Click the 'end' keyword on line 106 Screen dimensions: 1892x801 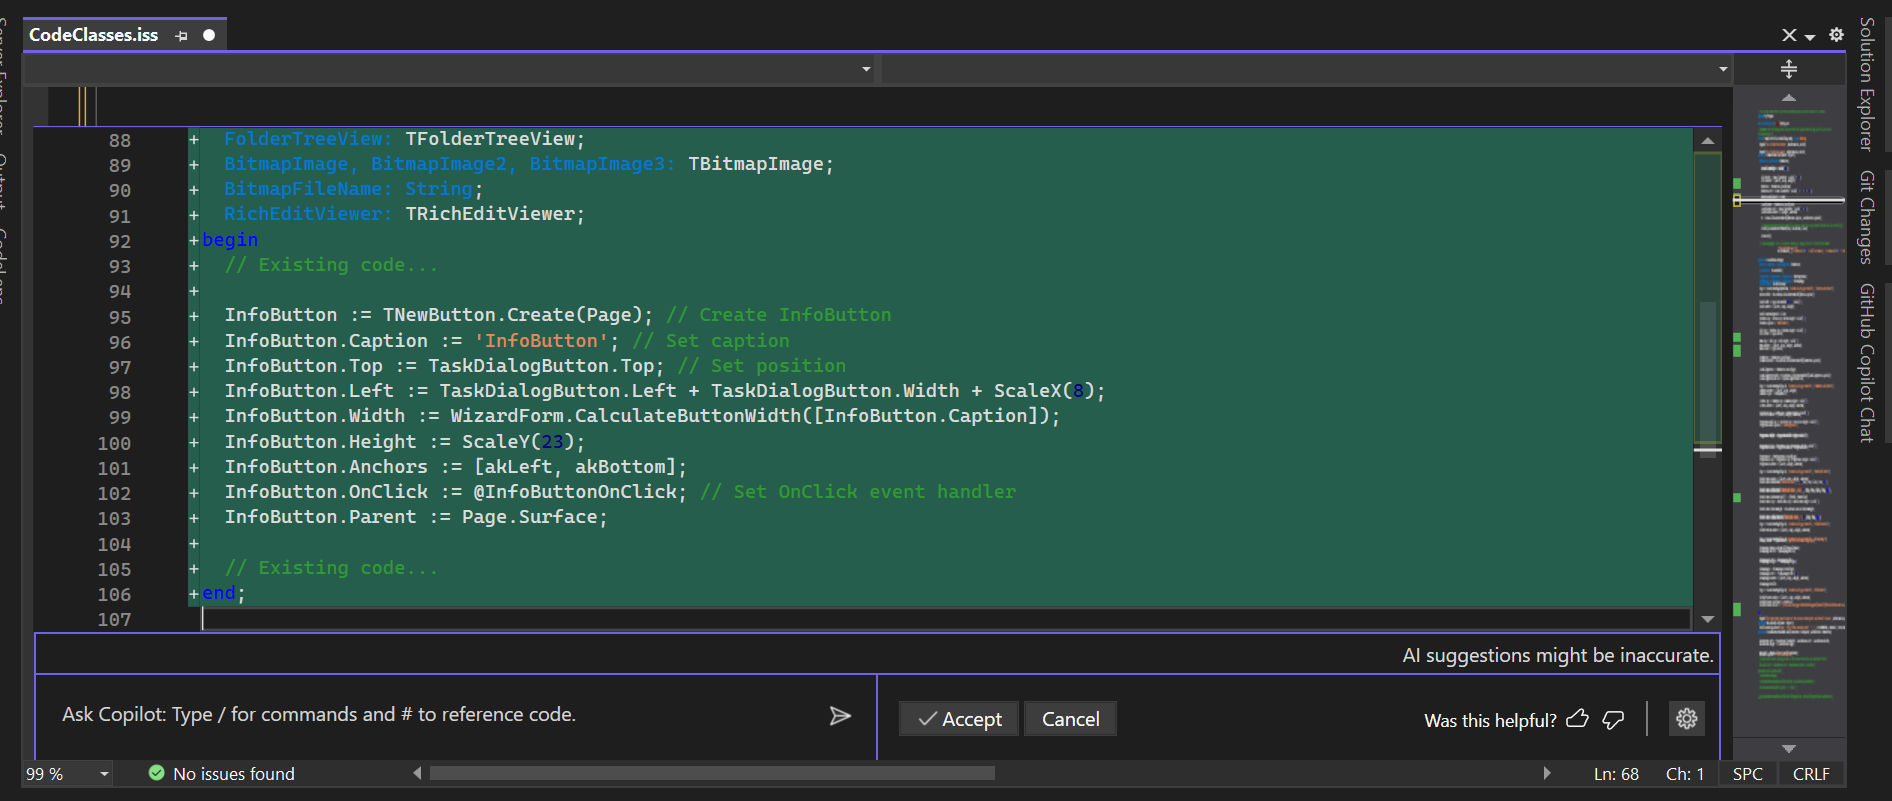click(x=219, y=593)
